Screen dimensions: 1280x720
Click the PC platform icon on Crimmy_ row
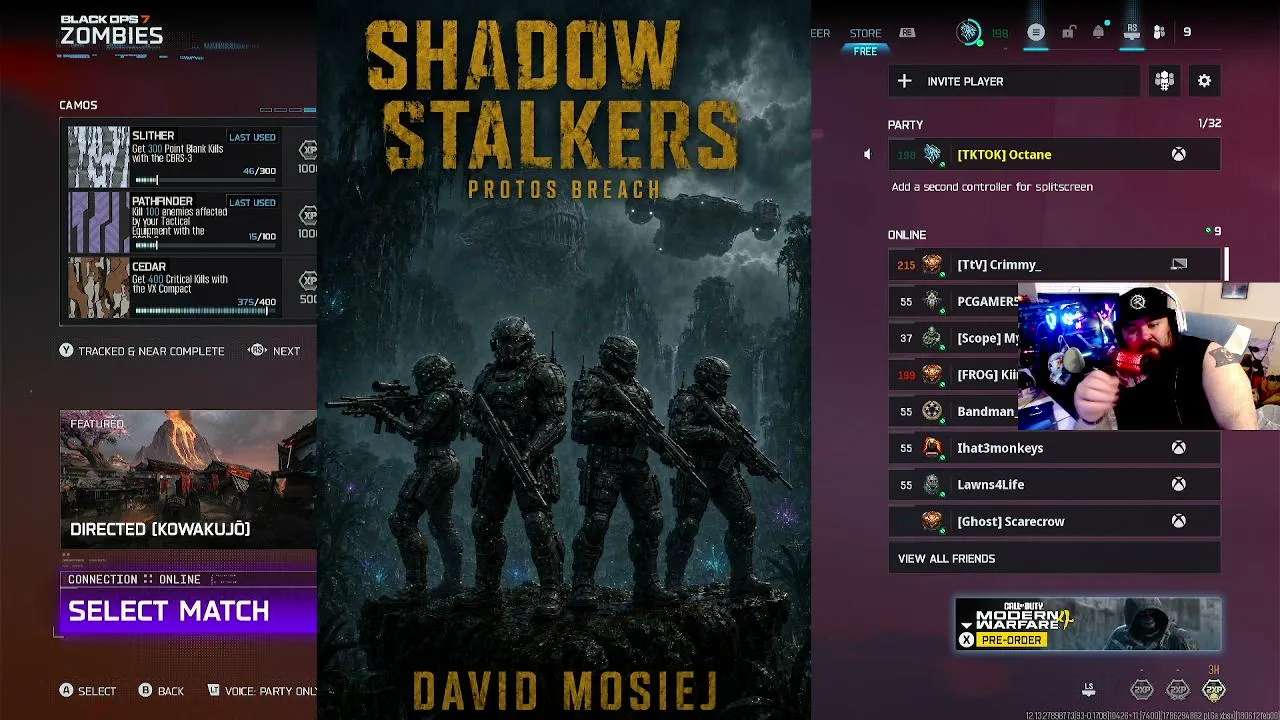pyautogui.click(x=1179, y=264)
